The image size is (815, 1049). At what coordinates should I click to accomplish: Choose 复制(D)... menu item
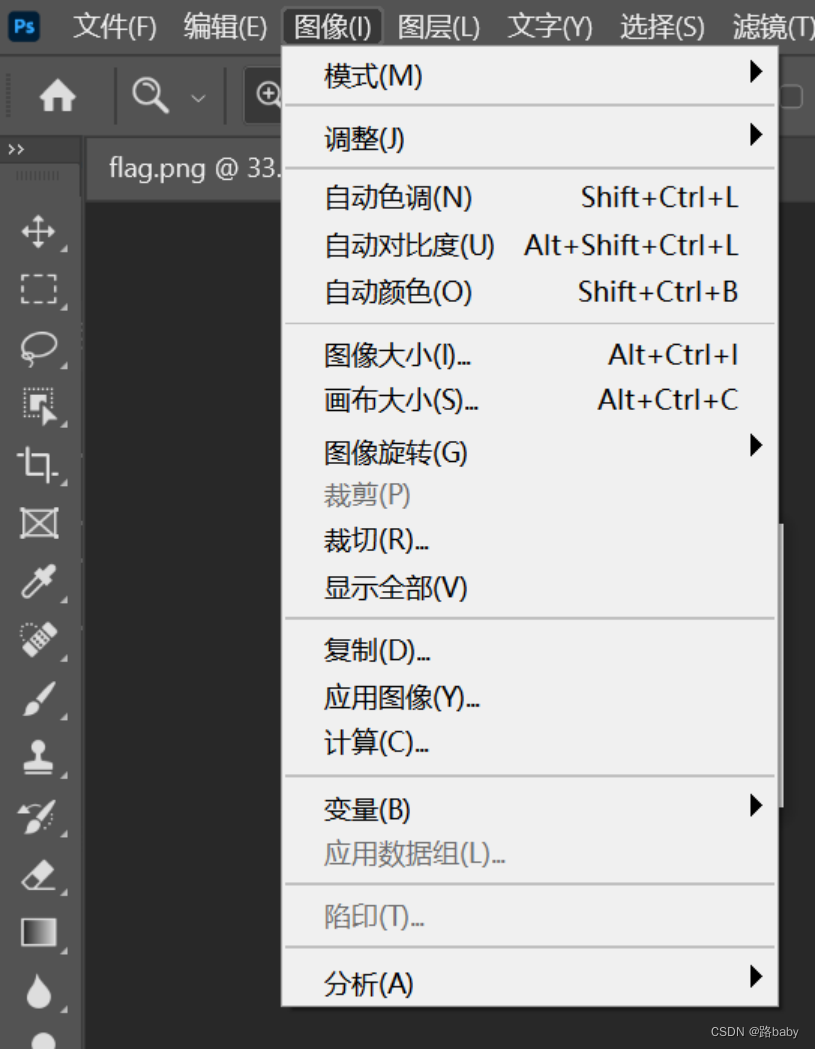click(530, 649)
